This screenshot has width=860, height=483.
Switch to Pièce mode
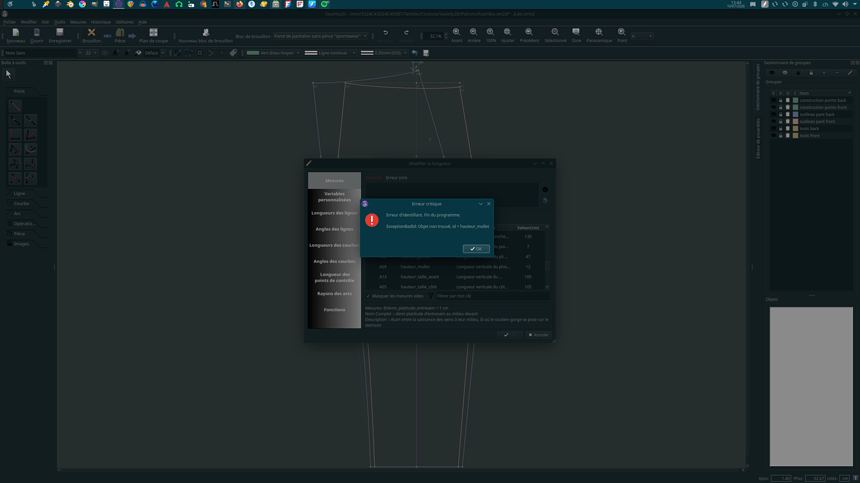coord(120,36)
